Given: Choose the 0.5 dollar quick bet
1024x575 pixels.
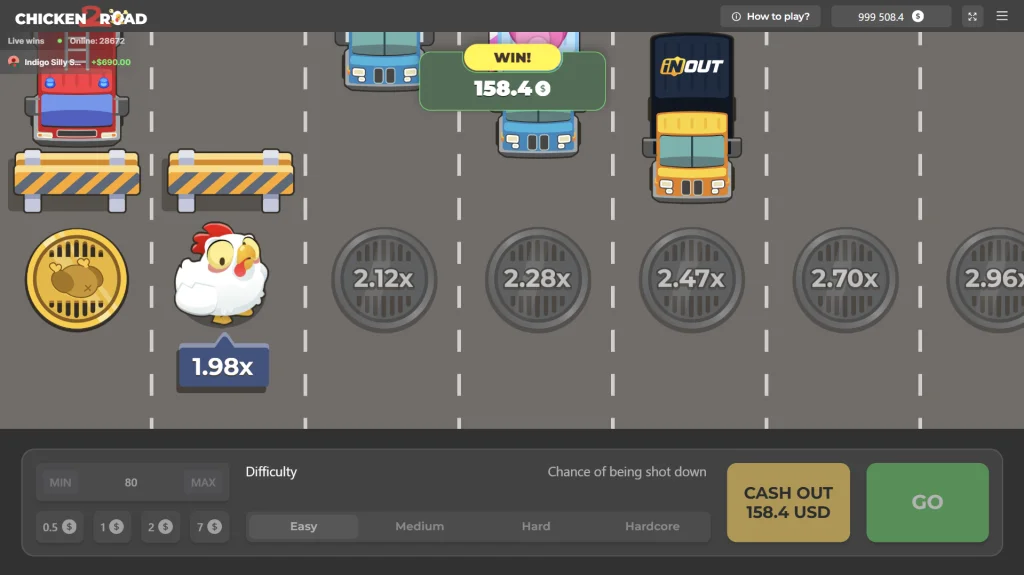Looking at the screenshot, I should click(59, 527).
